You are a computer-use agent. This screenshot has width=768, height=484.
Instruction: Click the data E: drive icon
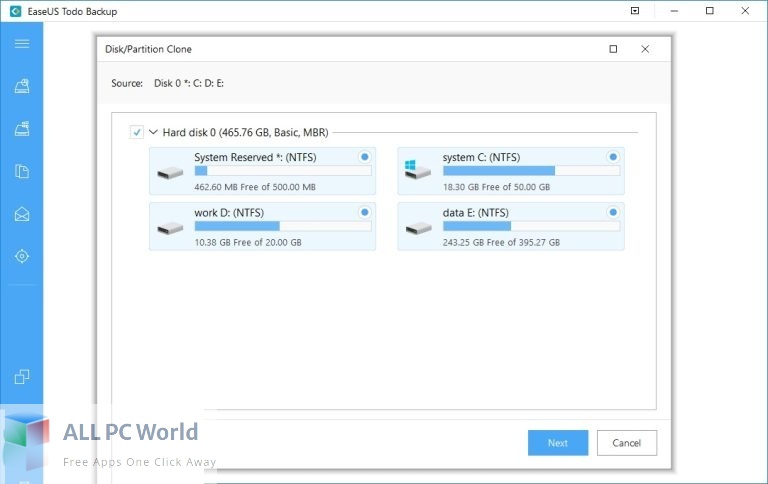[x=419, y=228]
